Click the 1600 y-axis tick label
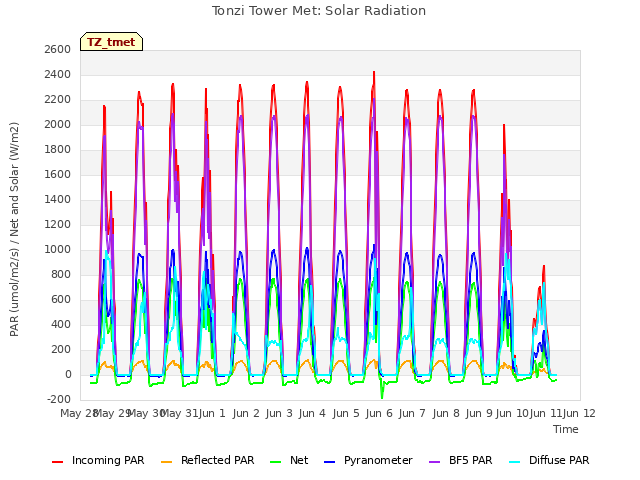 coord(58,175)
